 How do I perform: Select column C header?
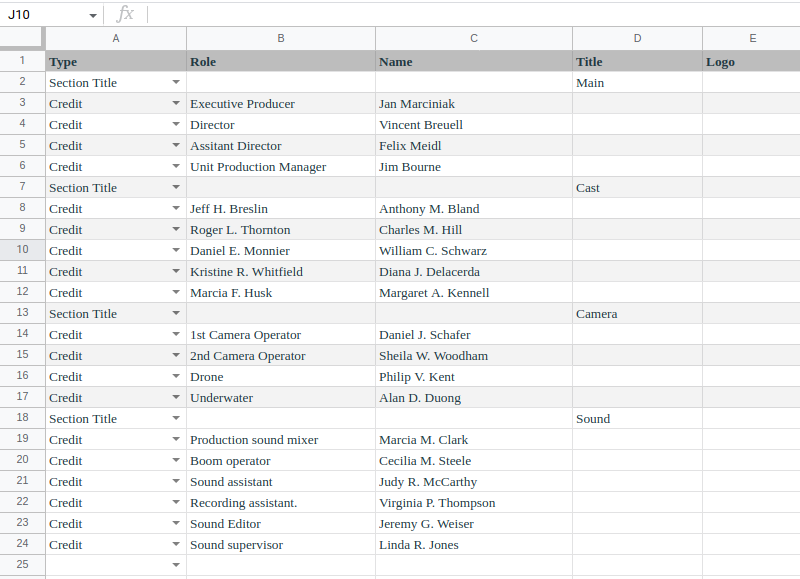point(473,38)
